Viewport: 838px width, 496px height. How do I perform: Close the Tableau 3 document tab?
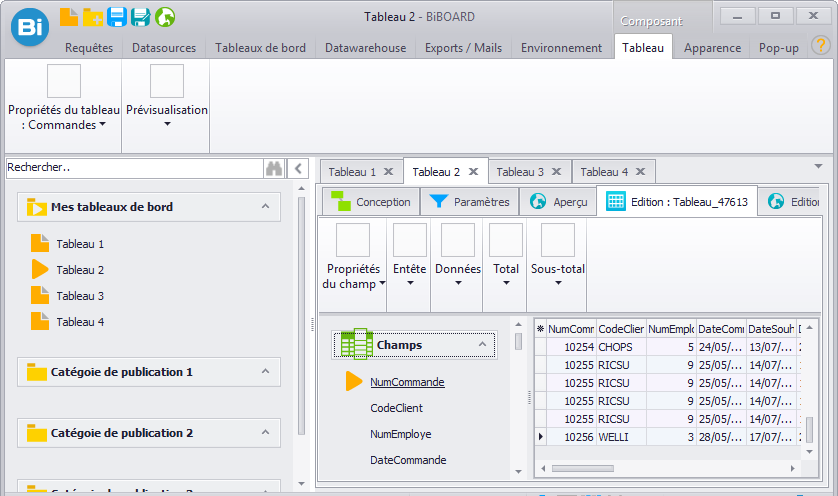click(556, 172)
